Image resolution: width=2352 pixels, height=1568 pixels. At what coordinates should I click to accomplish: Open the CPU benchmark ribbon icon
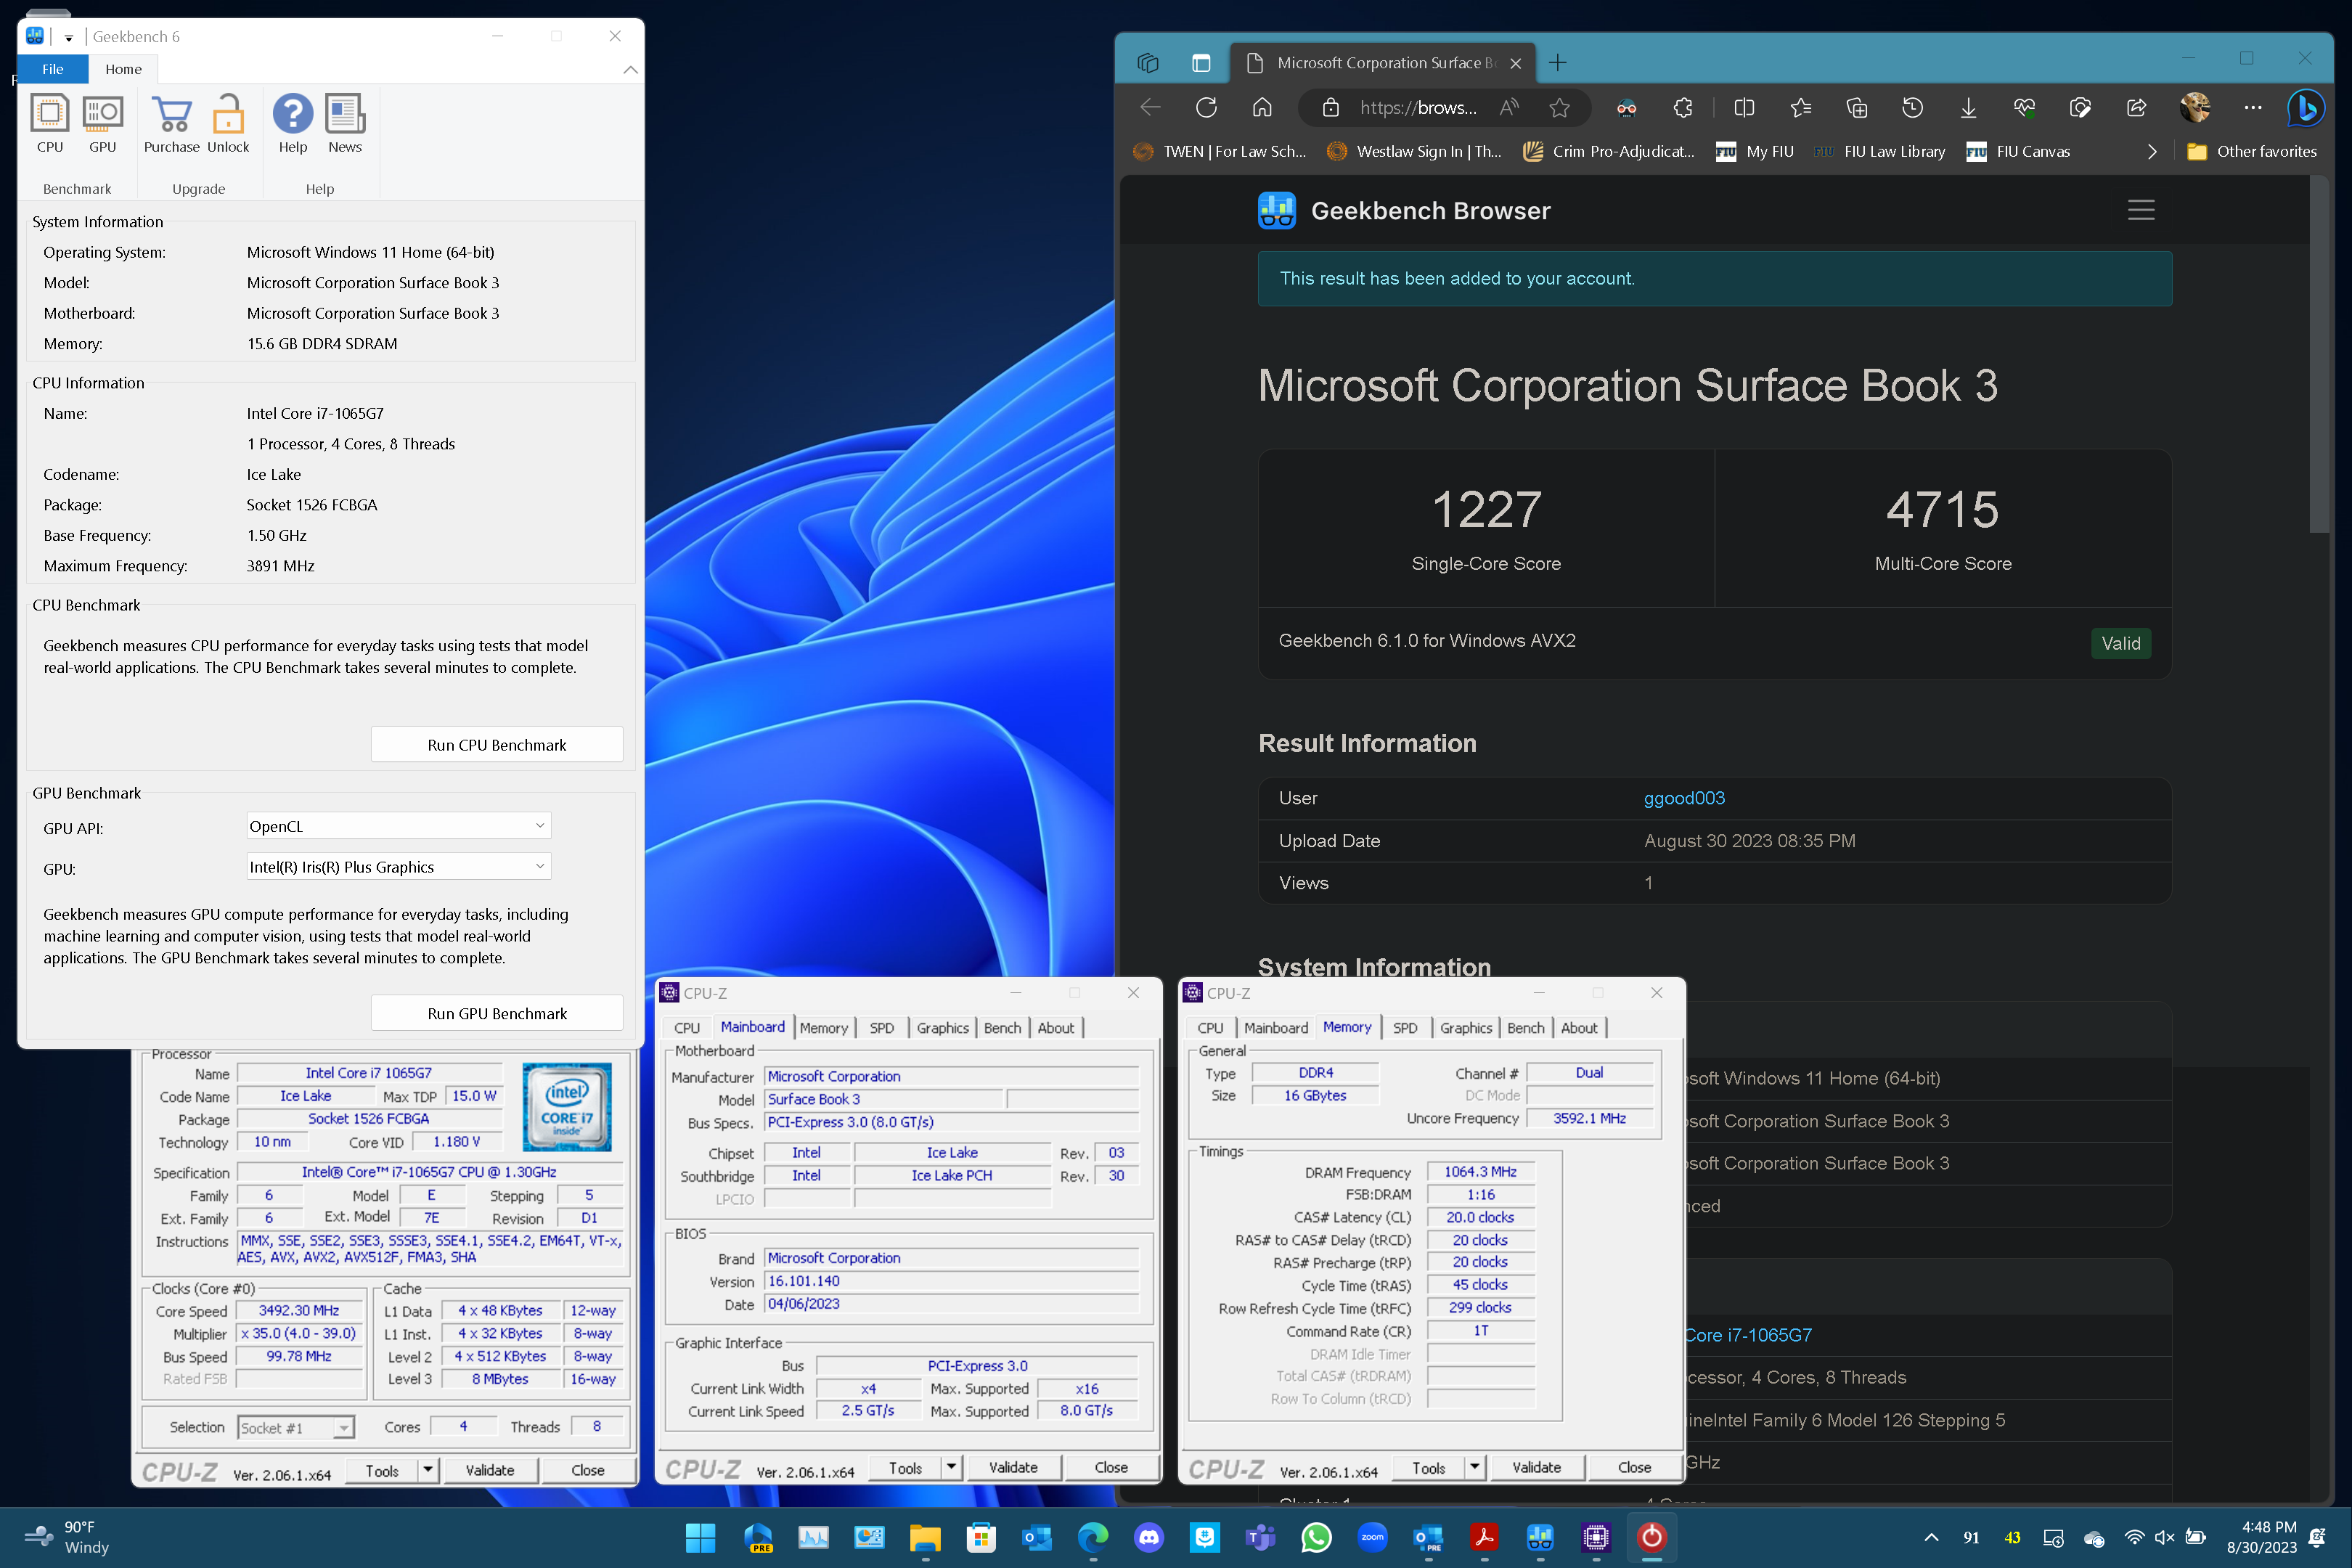point(49,124)
